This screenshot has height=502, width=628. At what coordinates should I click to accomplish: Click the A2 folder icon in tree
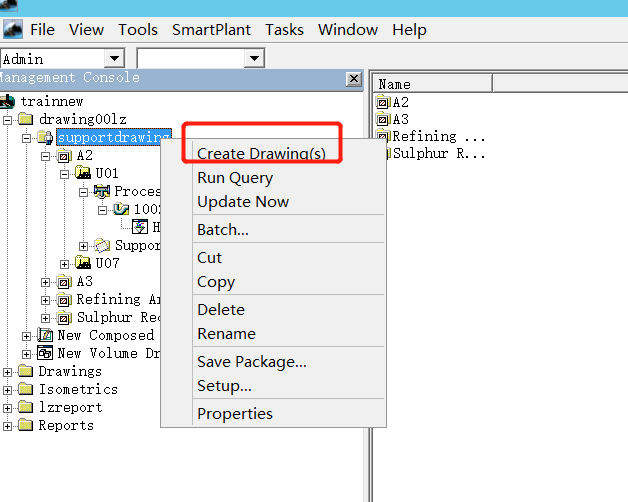(x=64, y=155)
